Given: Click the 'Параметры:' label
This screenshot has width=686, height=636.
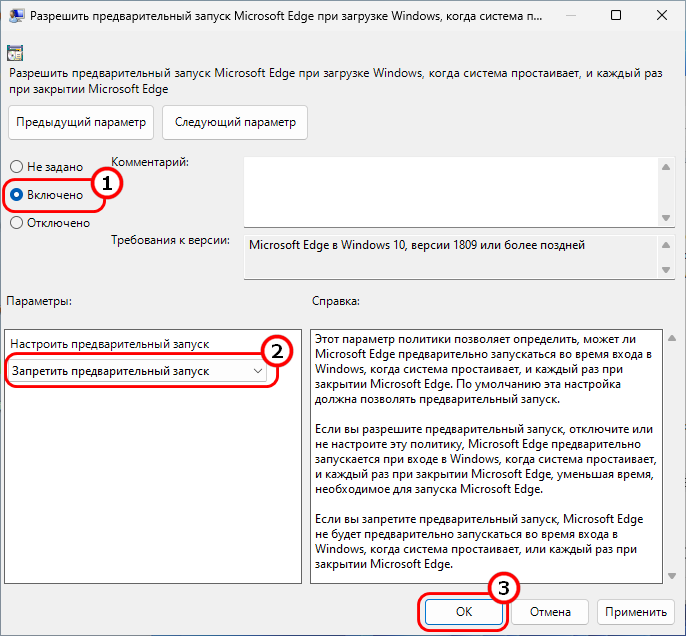Looking at the screenshot, I should coord(39,301).
